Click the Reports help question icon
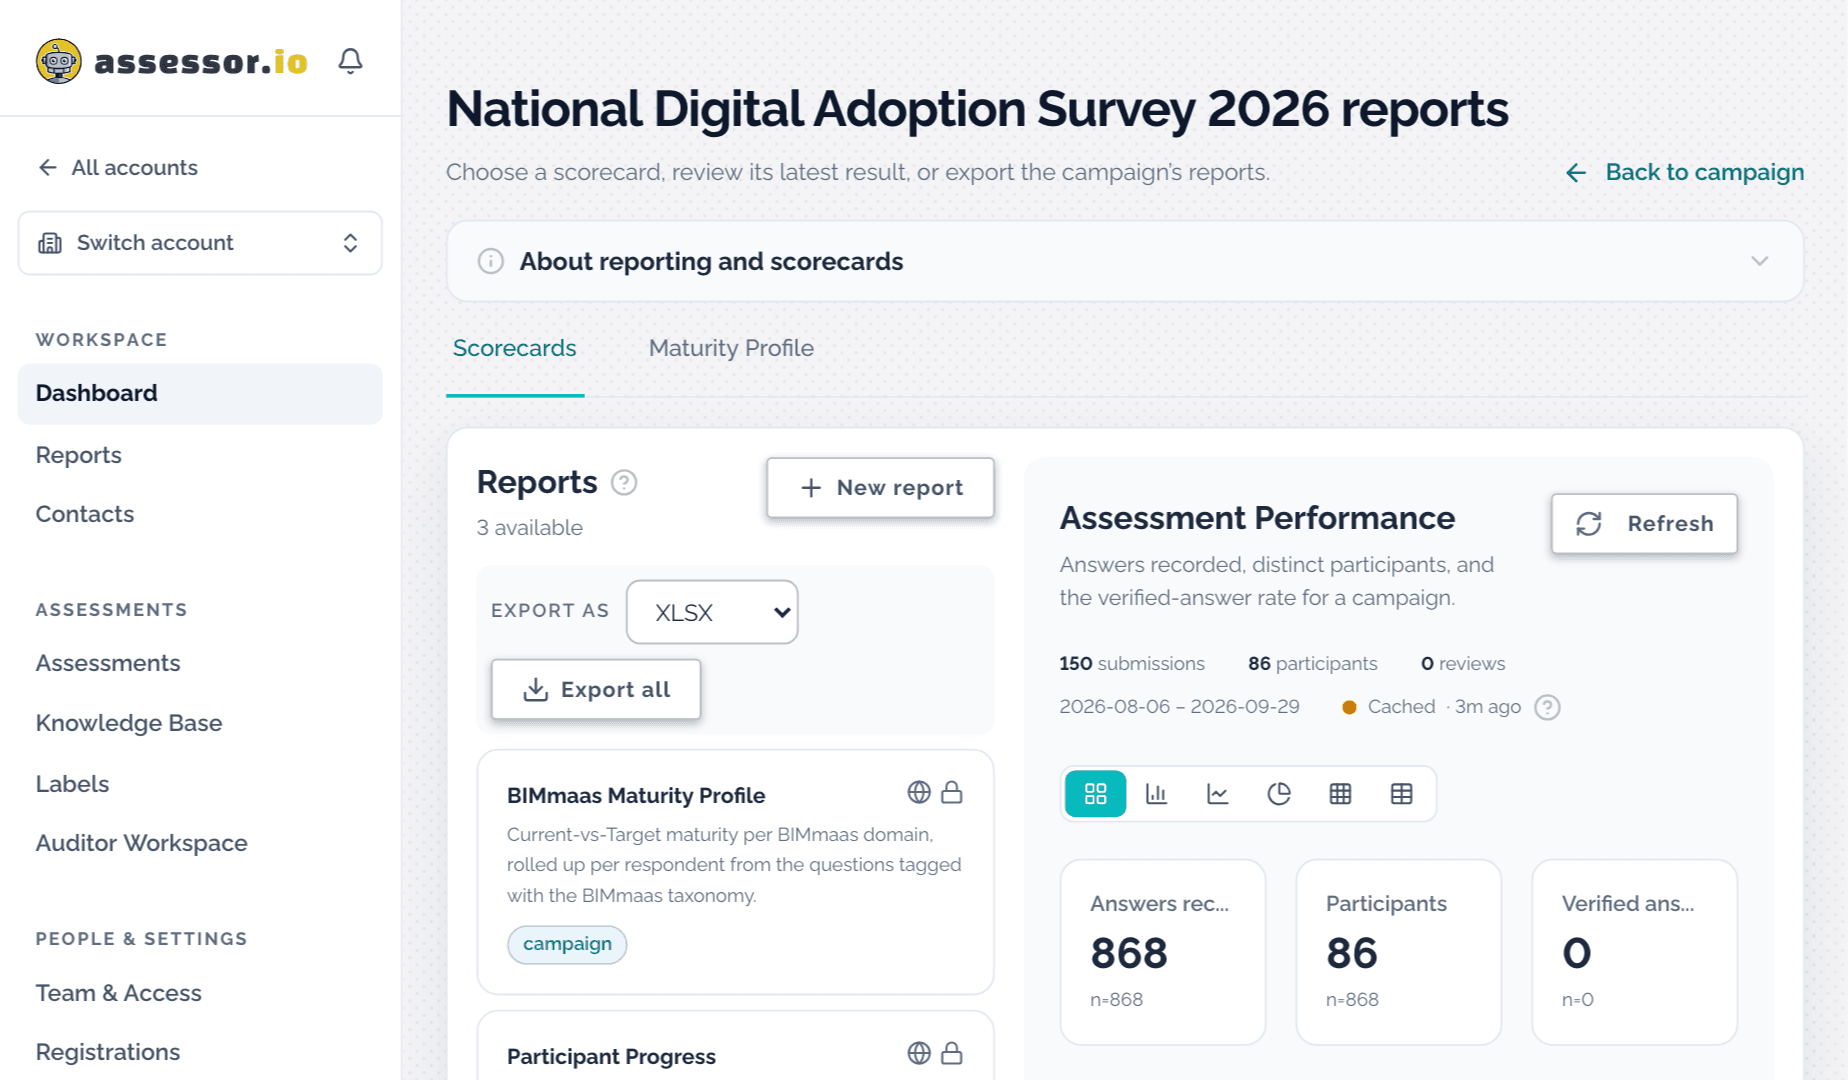This screenshot has height=1080, width=1848. (624, 483)
